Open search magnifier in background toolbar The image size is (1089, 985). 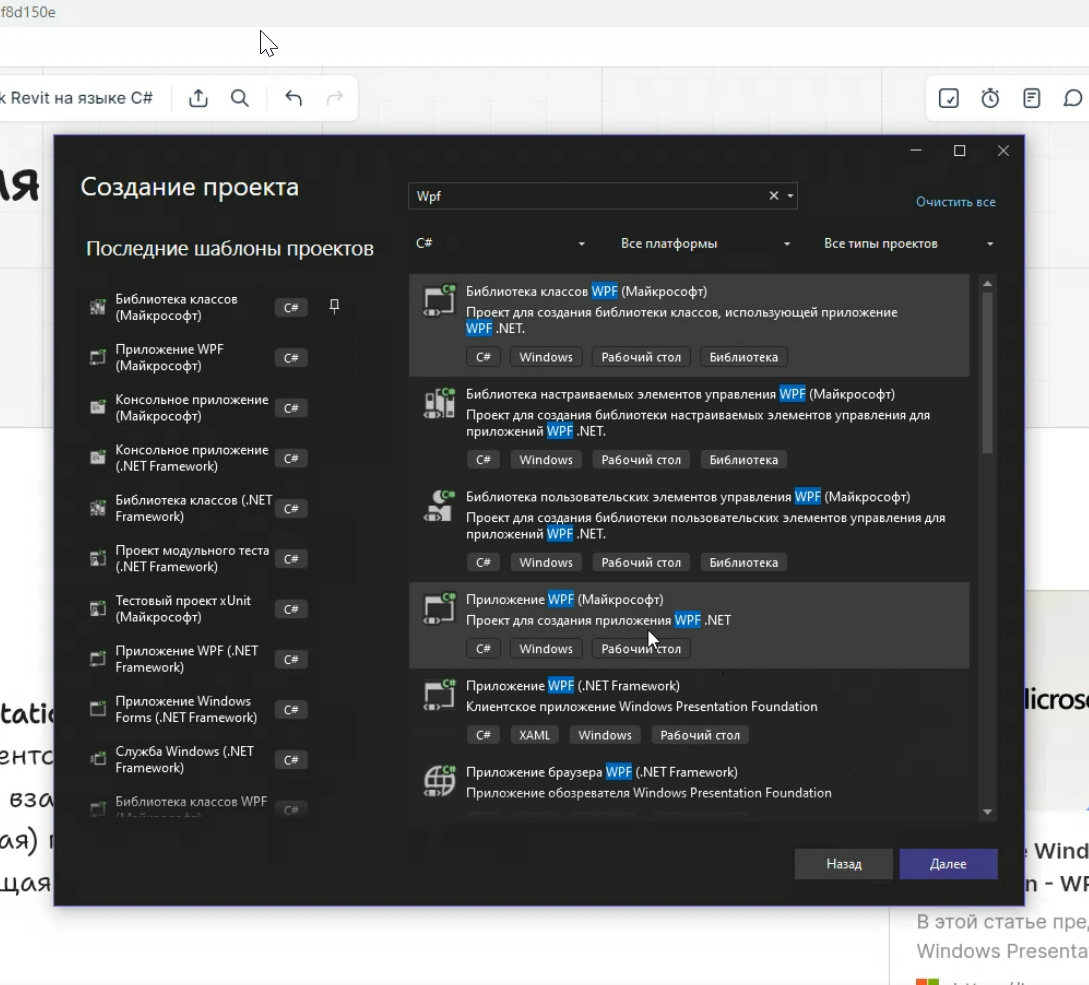pos(240,98)
